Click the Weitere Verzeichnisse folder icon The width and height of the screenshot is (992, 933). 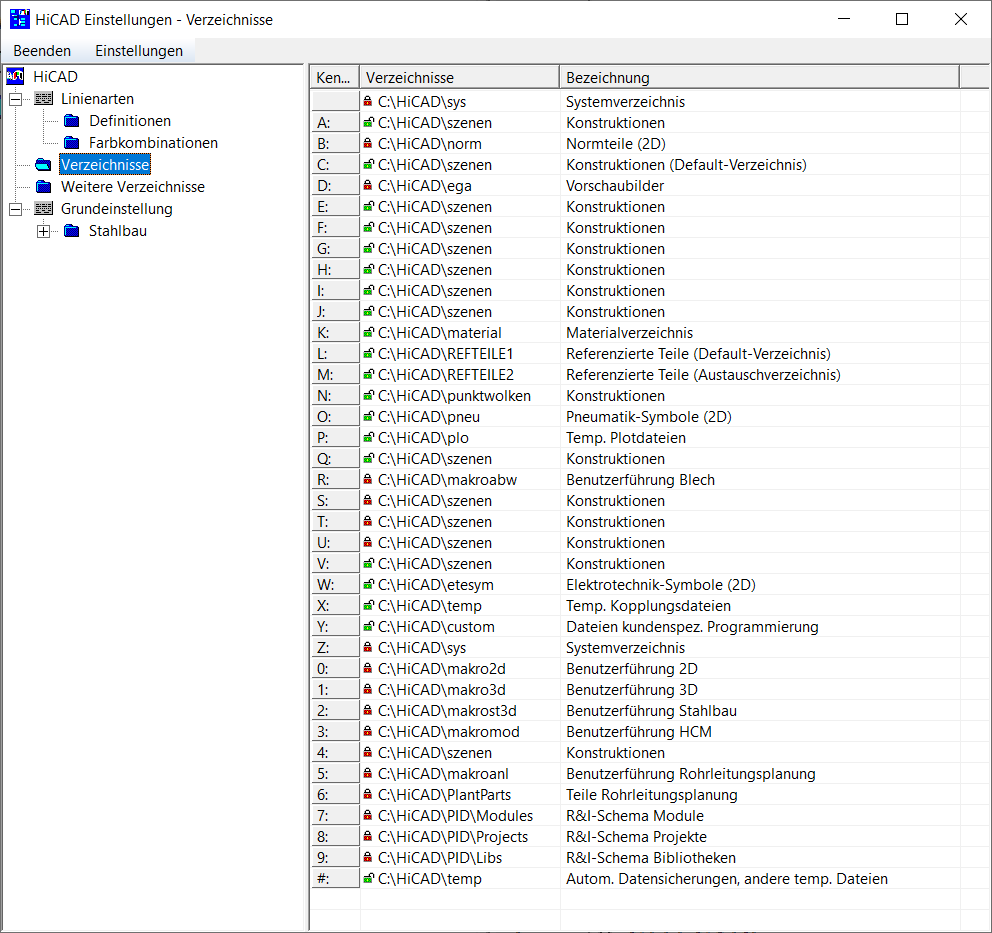point(43,187)
